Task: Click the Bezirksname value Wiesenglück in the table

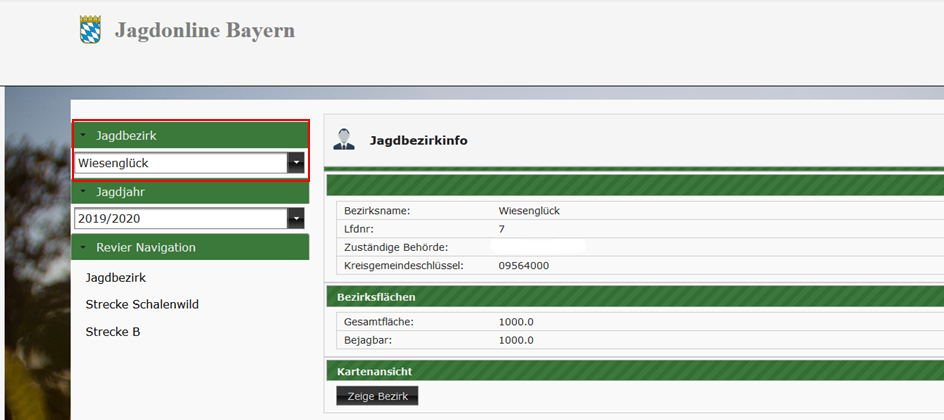Action: click(529, 211)
